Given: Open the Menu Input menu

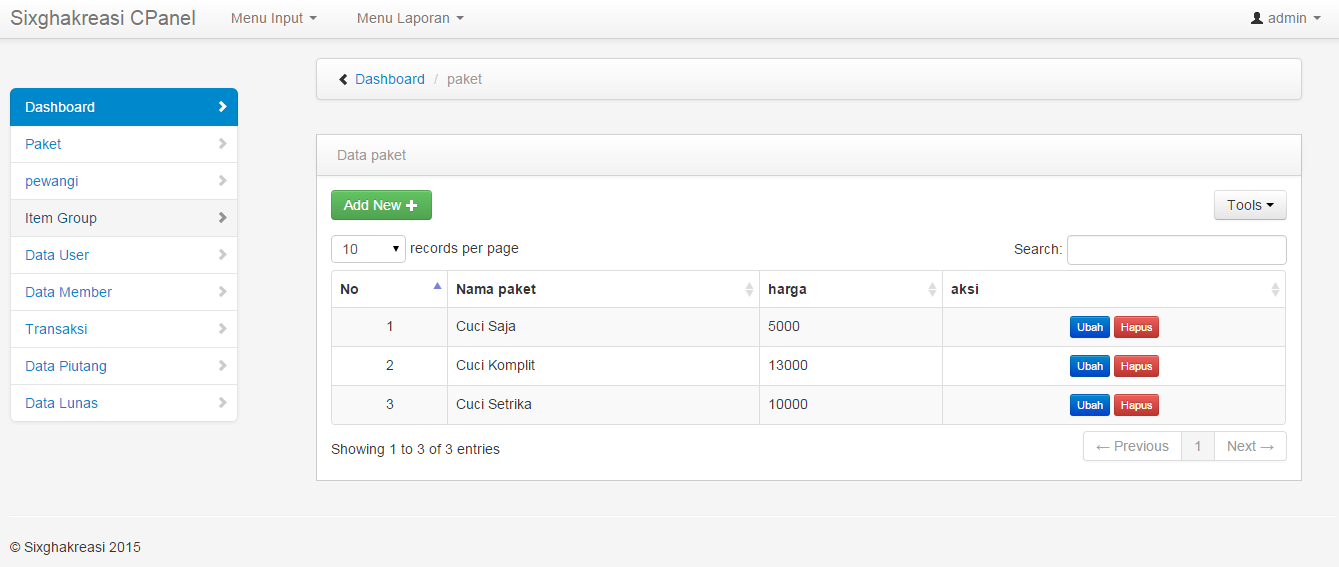Looking at the screenshot, I should [273, 18].
